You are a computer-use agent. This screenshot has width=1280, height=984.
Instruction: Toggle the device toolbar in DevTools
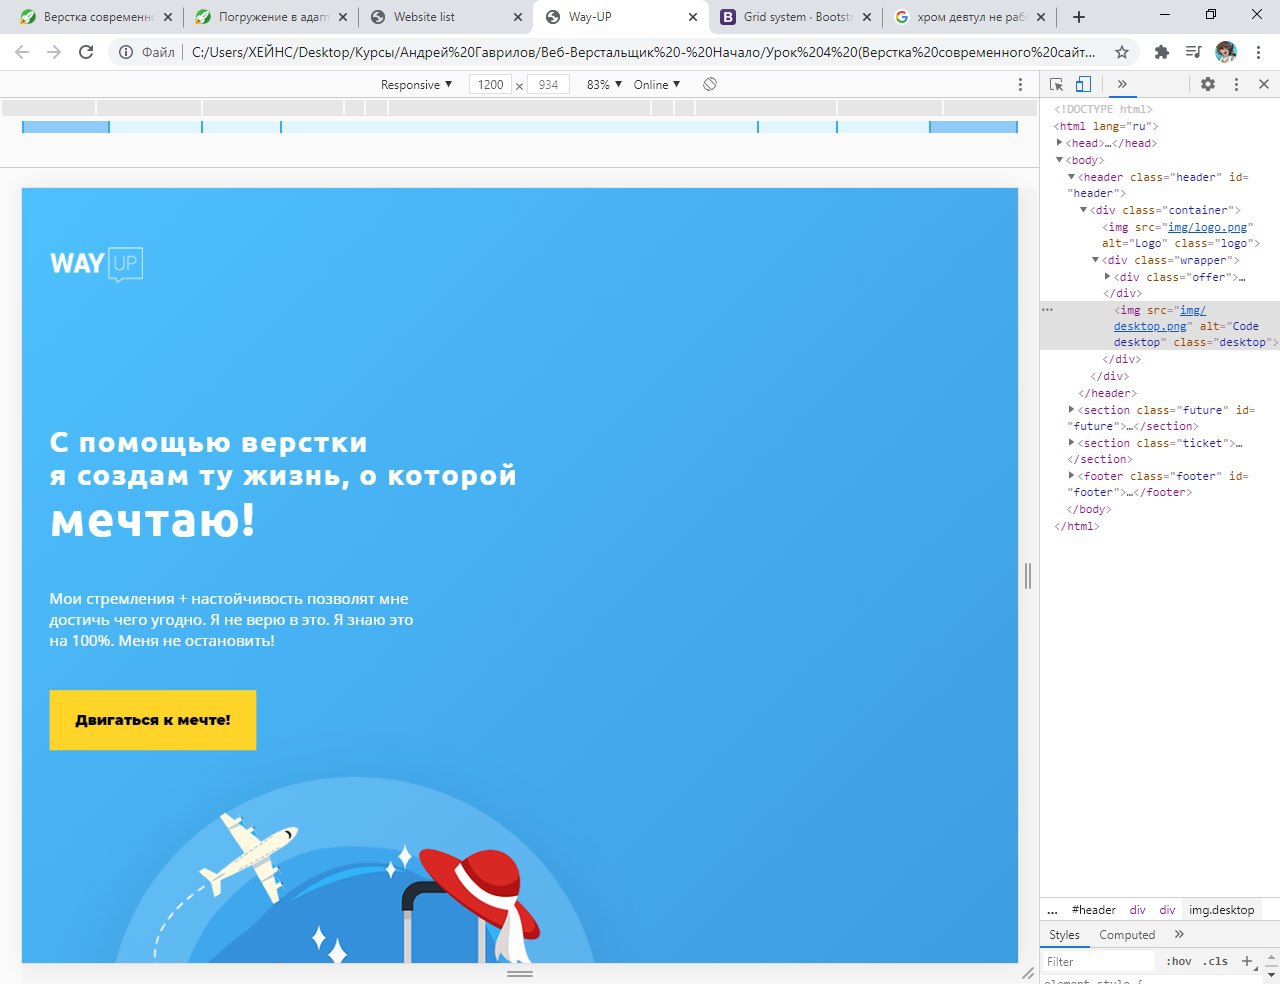point(1083,85)
